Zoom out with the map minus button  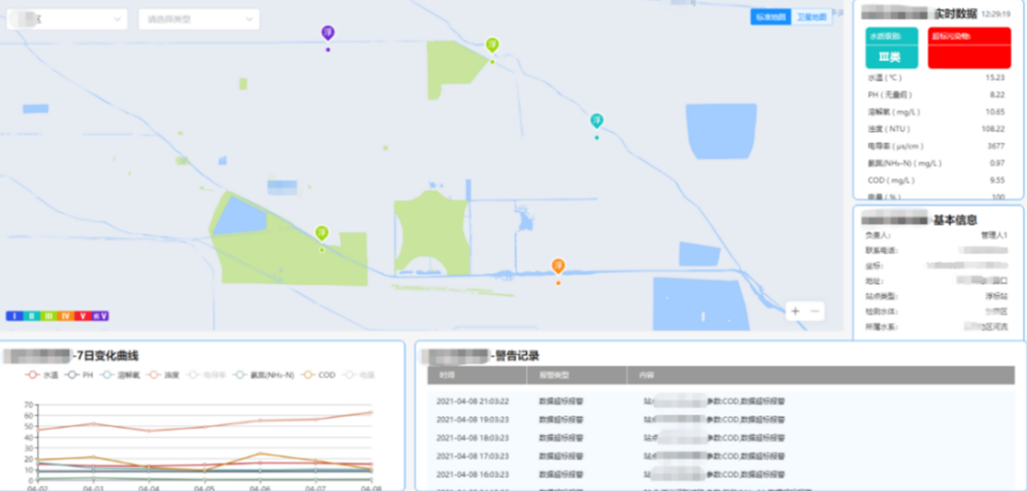(x=816, y=311)
